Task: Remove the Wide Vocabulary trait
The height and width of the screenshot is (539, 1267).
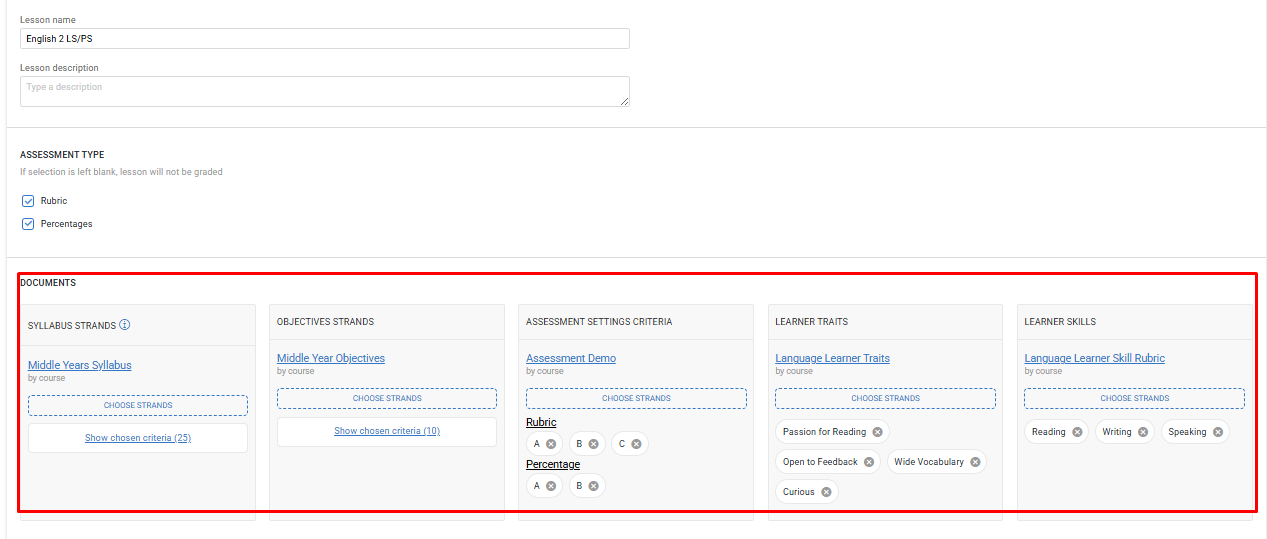Action: tap(975, 462)
